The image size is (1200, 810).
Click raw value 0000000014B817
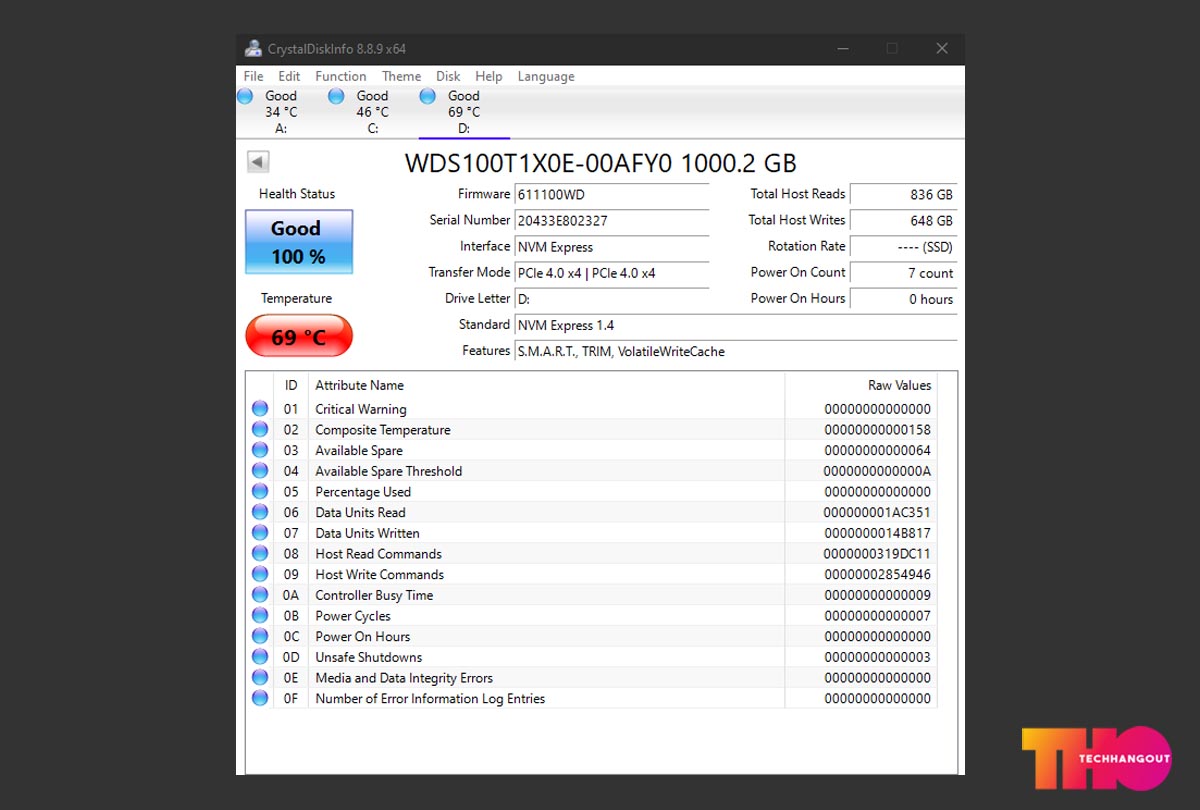pos(878,533)
